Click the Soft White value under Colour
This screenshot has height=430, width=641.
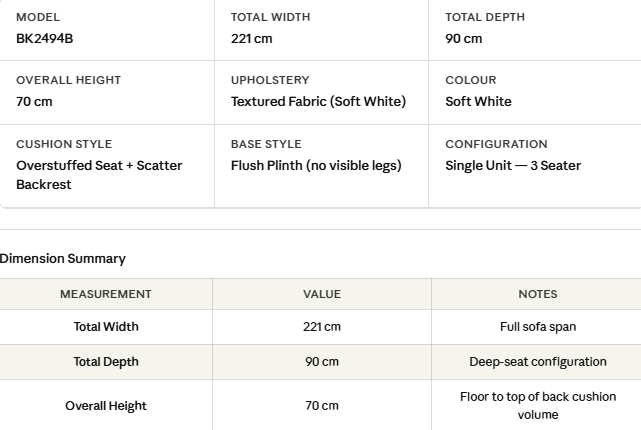click(478, 101)
